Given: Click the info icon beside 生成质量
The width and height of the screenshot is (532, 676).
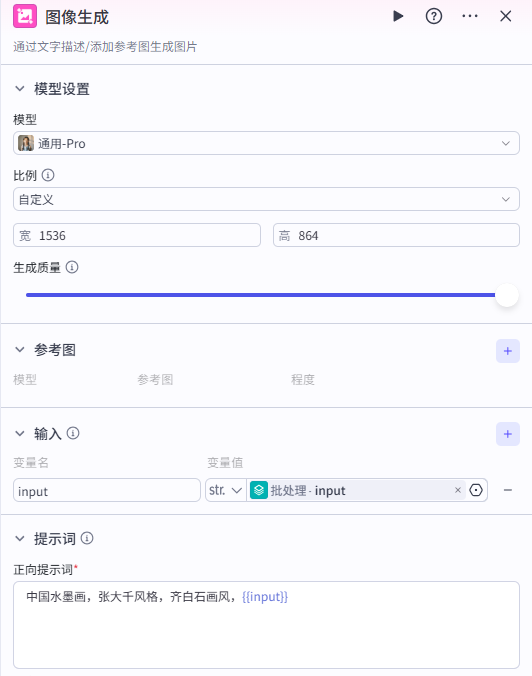Looking at the screenshot, I should (x=72, y=267).
